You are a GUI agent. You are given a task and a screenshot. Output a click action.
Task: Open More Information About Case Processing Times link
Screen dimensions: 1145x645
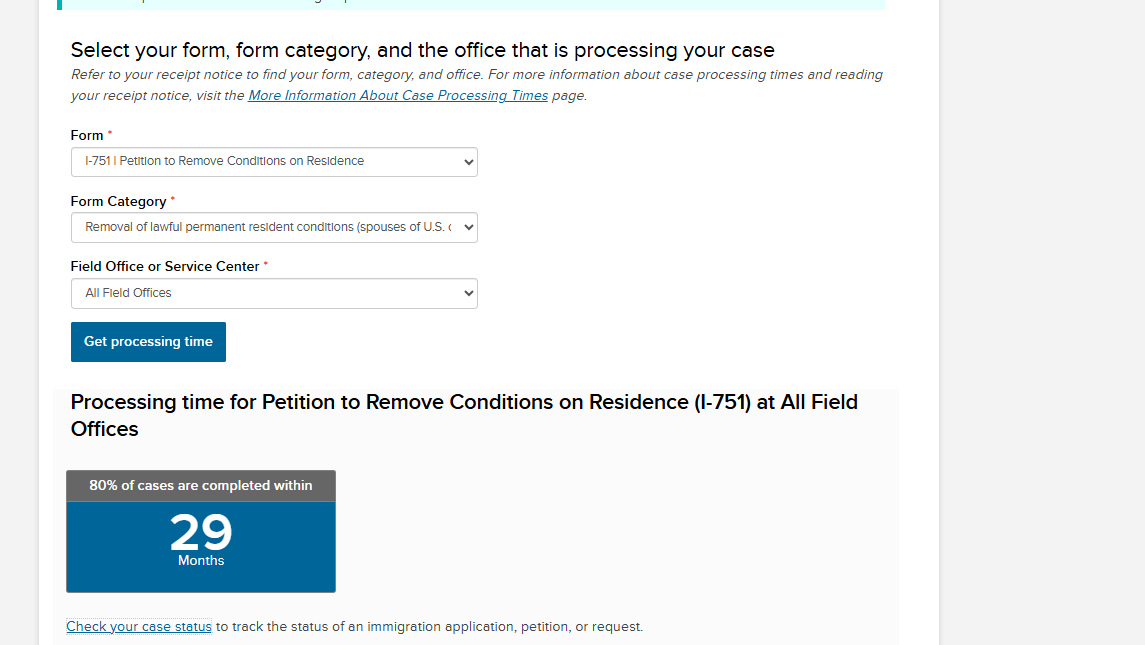(x=398, y=96)
